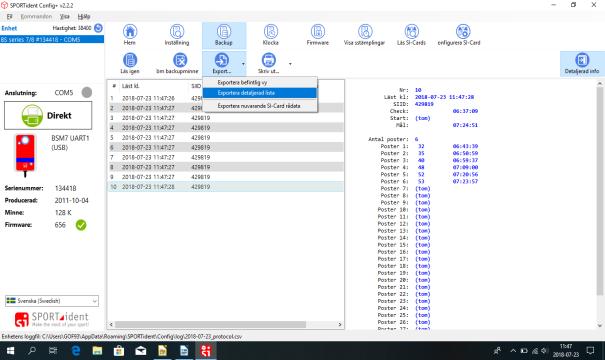Click the refresh icon beside Hastighet 38400
Screen dimensions: 605x360
pyautogui.click(x=98, y=28)
